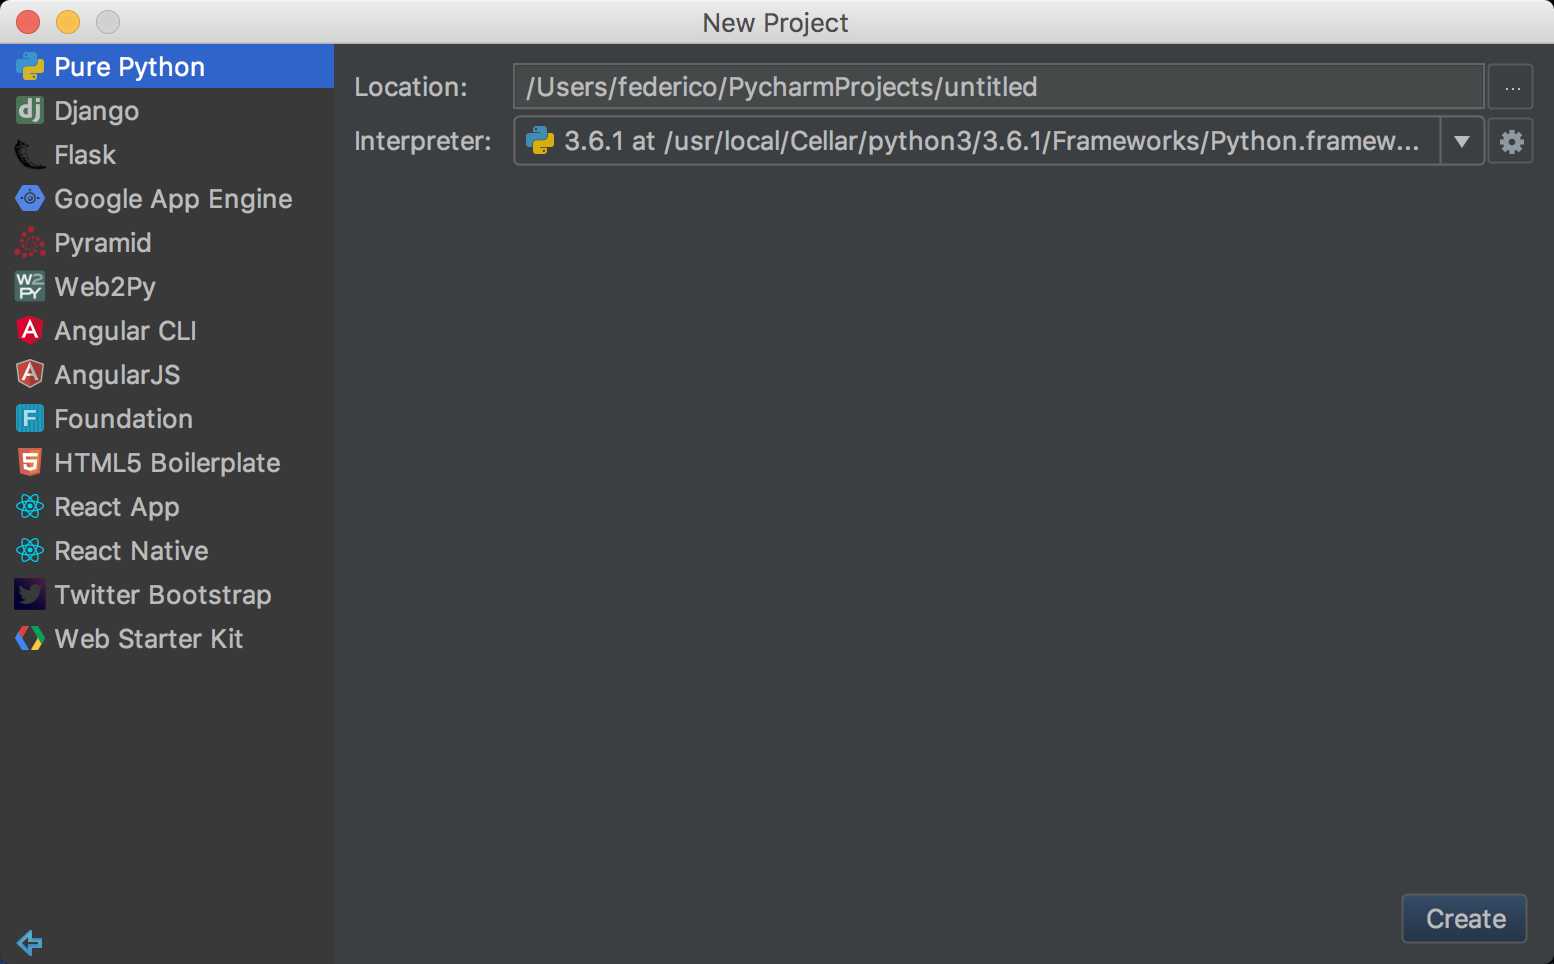Click the Location path field
The image size is (1554, 964).
coord(998,87)
